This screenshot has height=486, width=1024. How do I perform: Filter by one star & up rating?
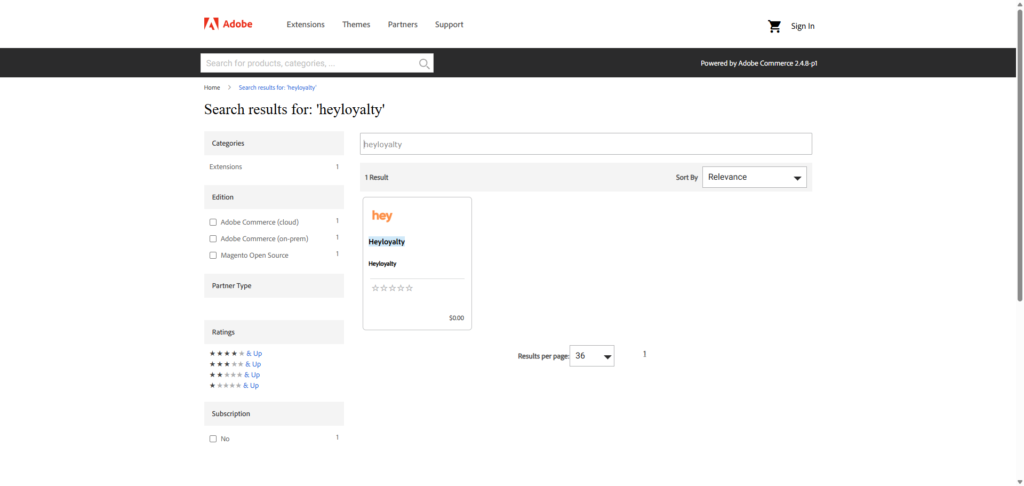click(x=235, y=385)
